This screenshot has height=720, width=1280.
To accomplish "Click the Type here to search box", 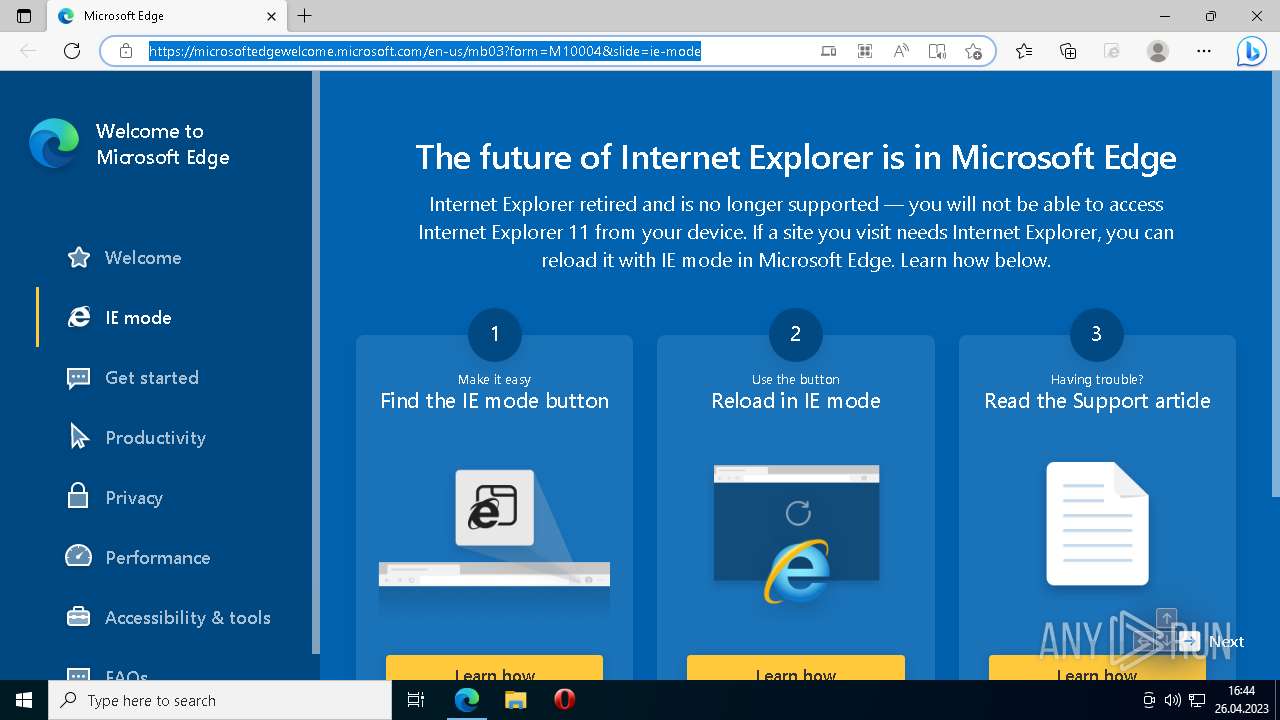I will [x=220, y=700].
